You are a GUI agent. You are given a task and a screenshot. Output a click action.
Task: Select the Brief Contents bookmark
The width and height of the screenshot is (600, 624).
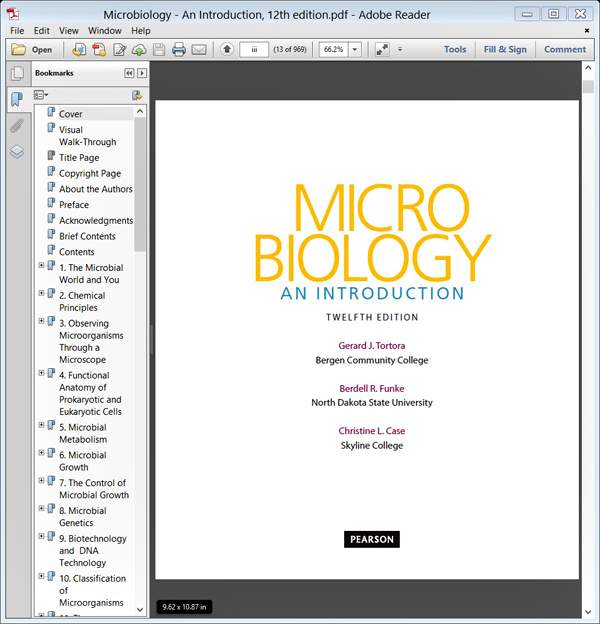tap(87, 236)
